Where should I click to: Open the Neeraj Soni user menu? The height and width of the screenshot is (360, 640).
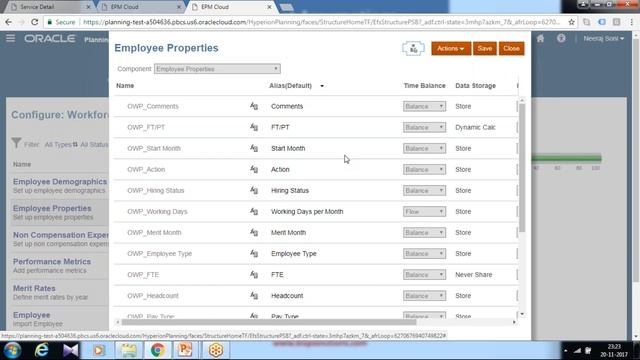point(604,38)
